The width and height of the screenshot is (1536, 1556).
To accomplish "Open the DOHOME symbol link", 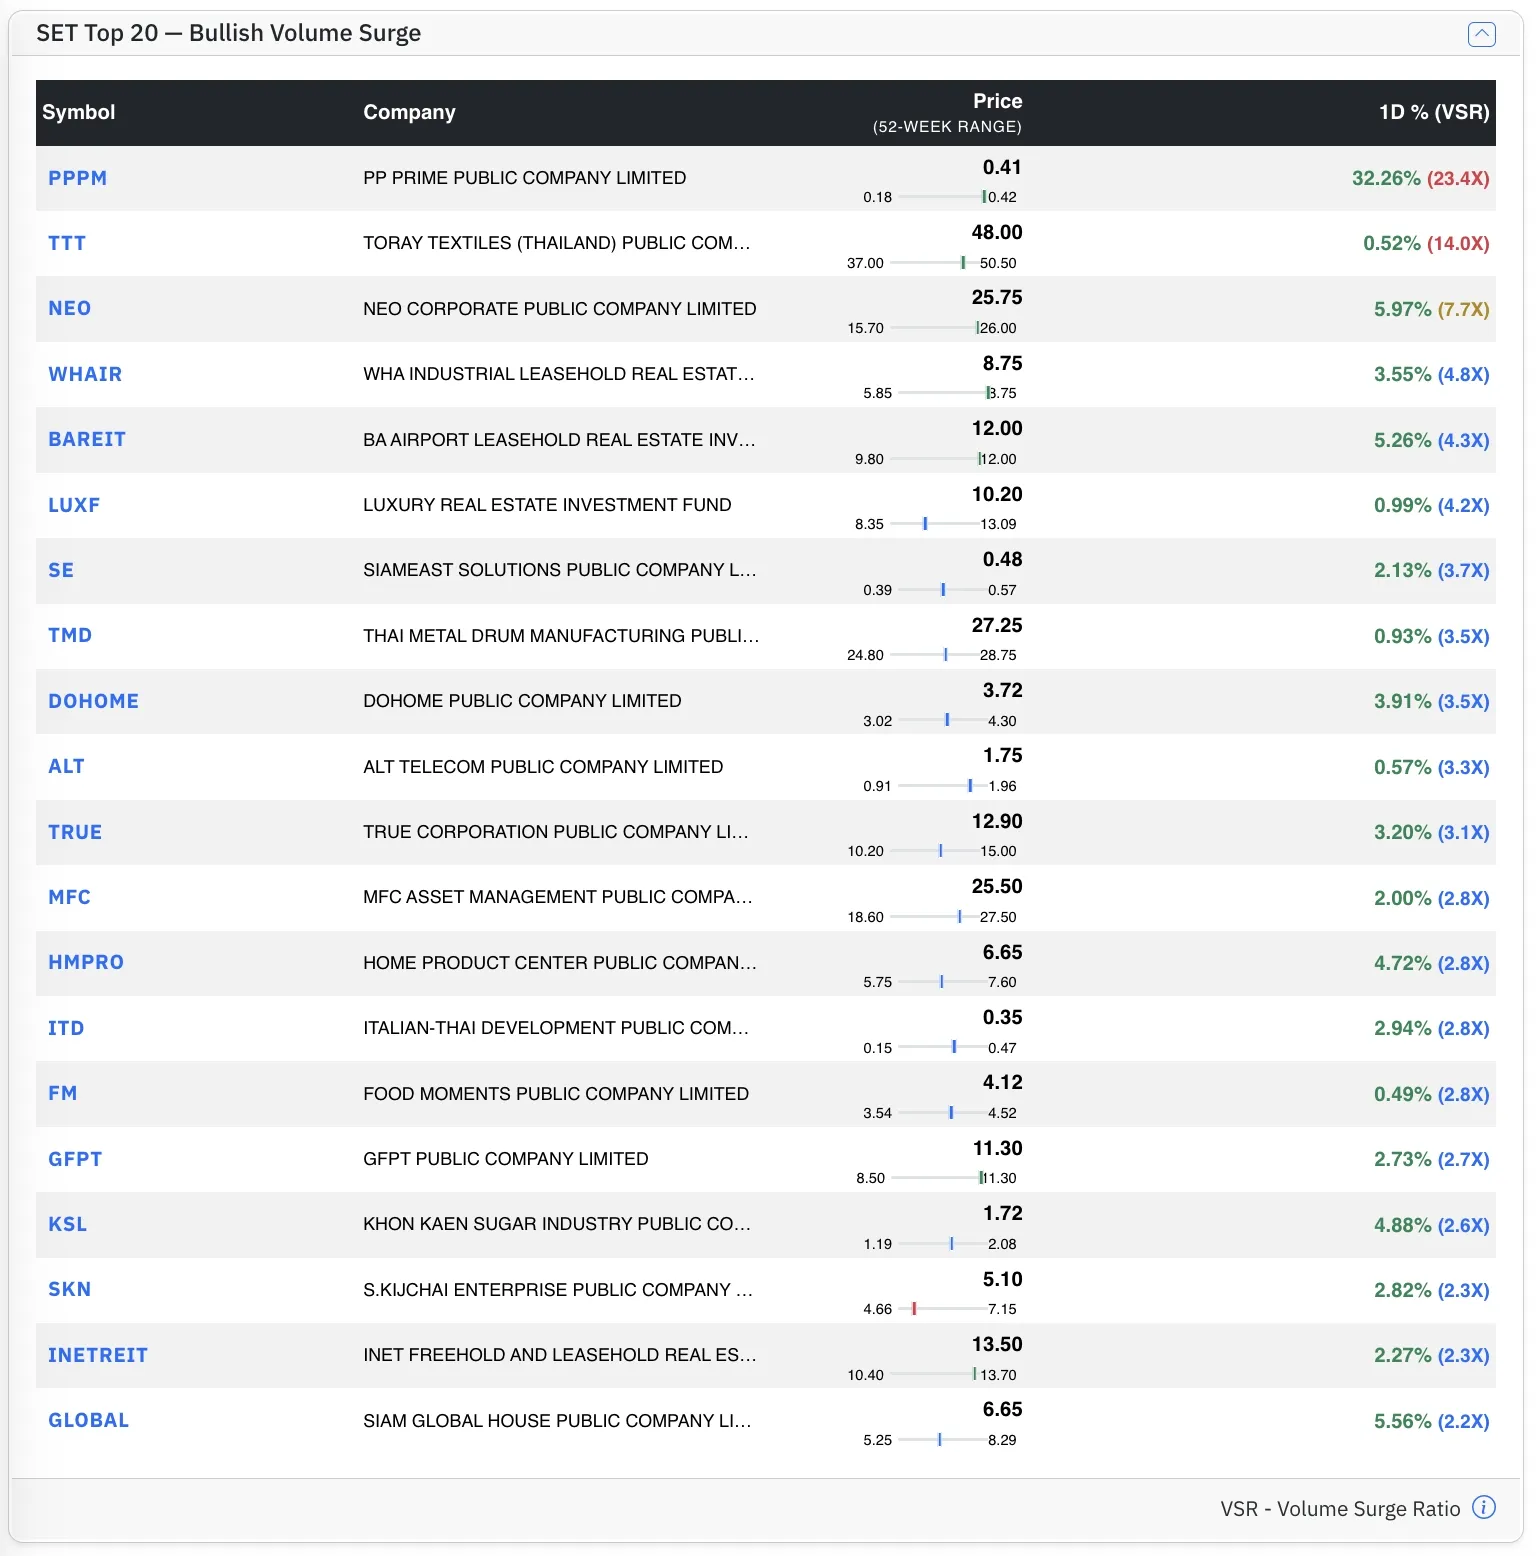I will 94,701.
